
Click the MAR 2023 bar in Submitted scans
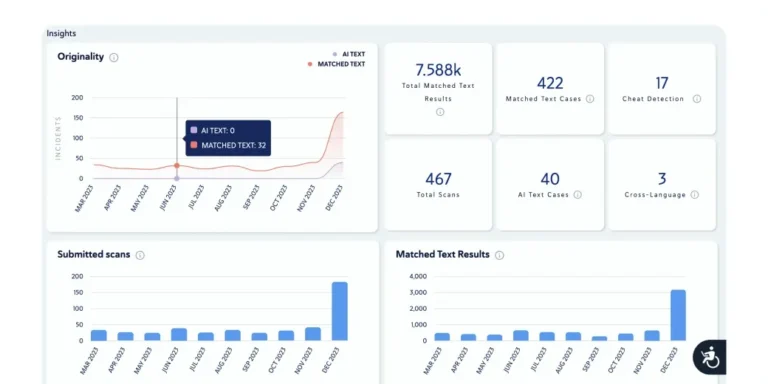click(x=98, y=335)
